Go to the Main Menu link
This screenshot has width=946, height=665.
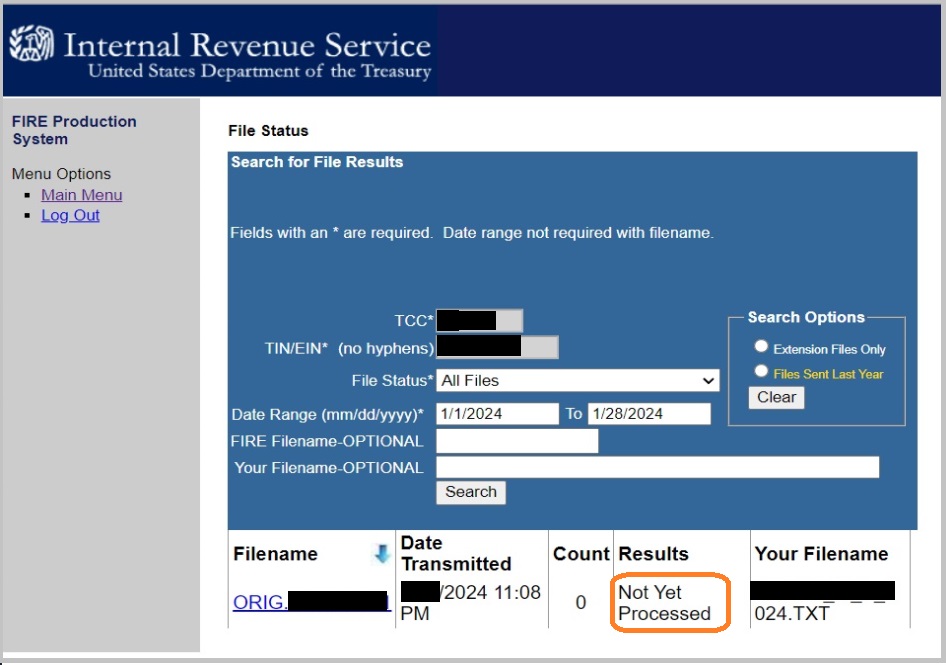click(81, 195)
